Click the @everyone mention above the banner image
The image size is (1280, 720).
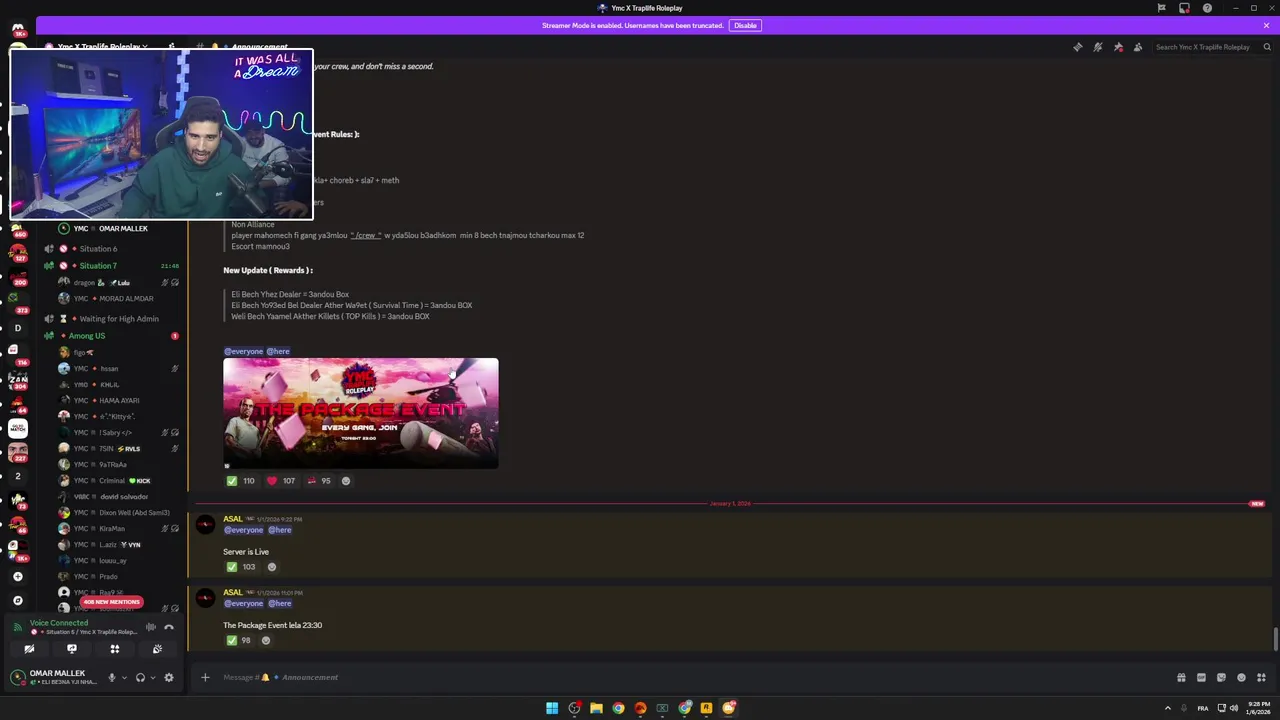tap(243, 351)
